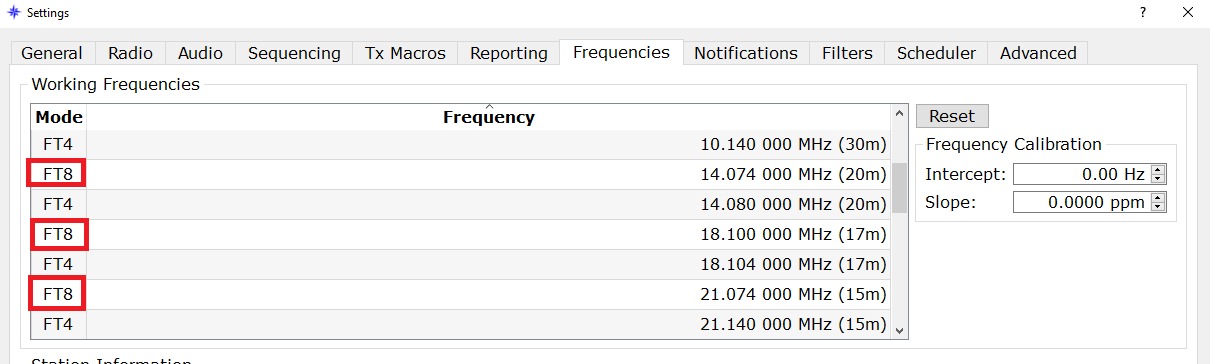The height and width of the screenshot is (364, 1210).
Task: Click the Intercept input field
Action: 1081,174
